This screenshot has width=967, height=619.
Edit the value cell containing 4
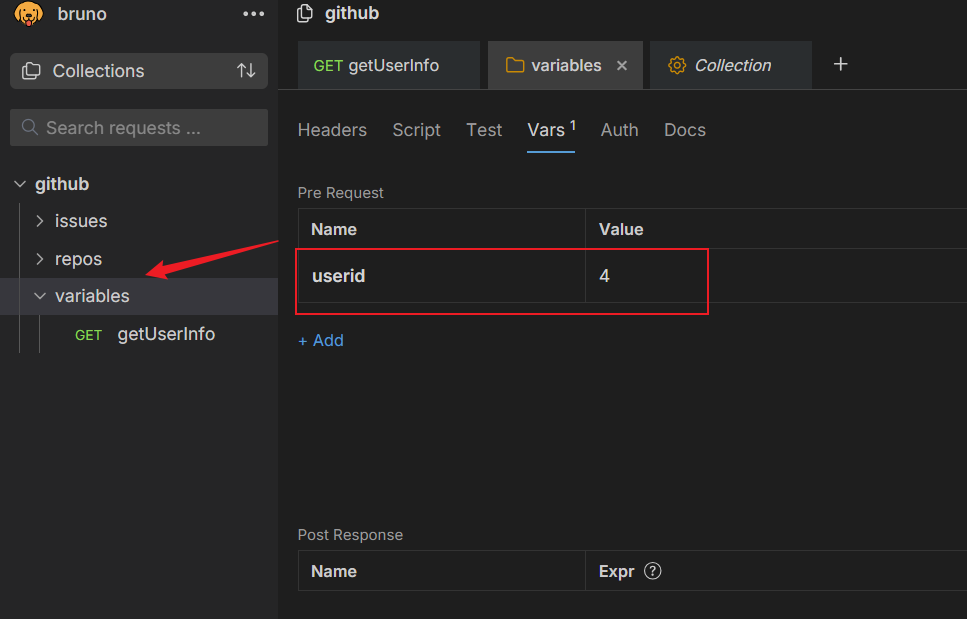tap(776, 276)
